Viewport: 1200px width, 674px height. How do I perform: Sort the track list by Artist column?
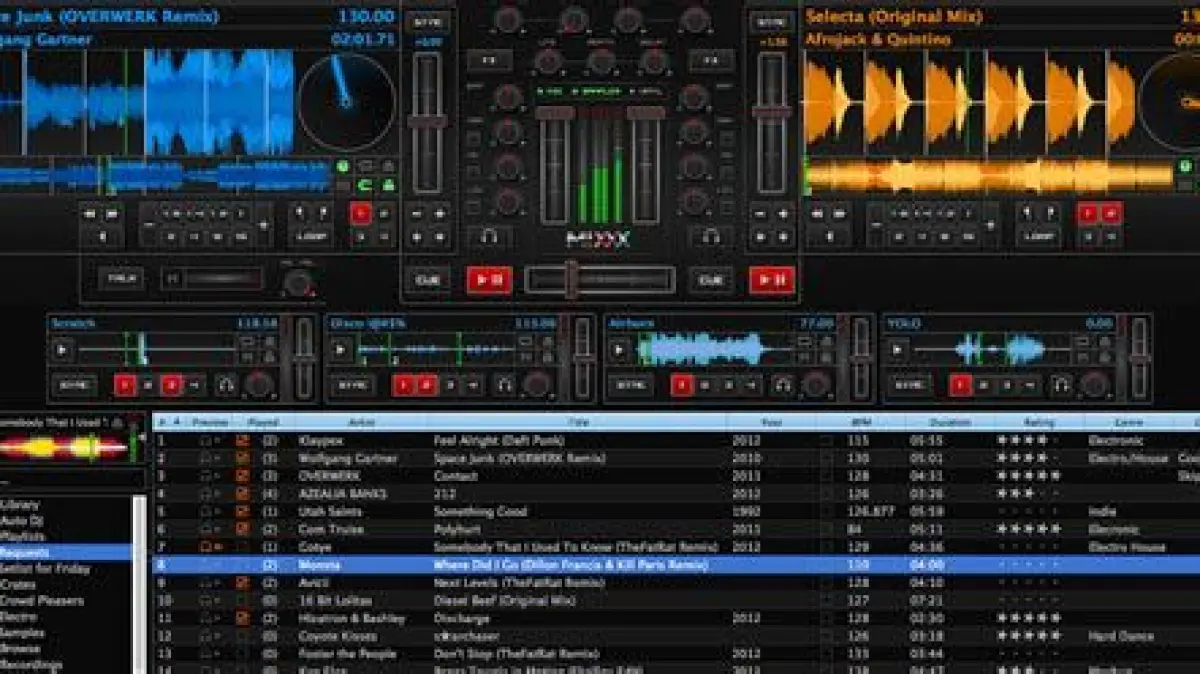point(361,422)
